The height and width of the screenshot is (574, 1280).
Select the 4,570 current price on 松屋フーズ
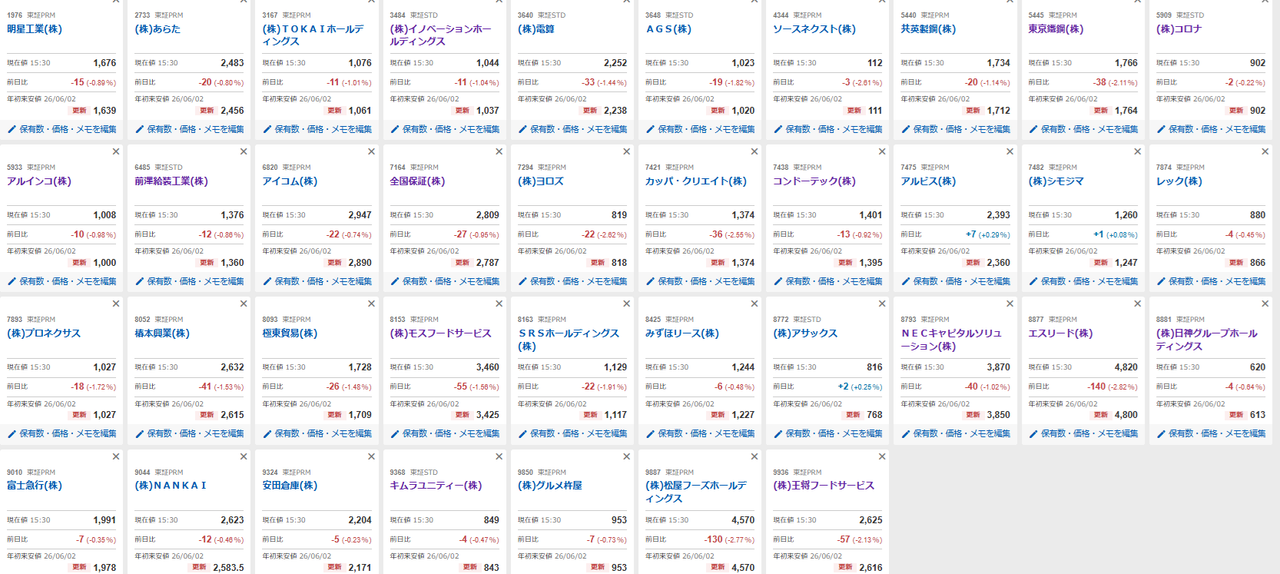point(743,520)
